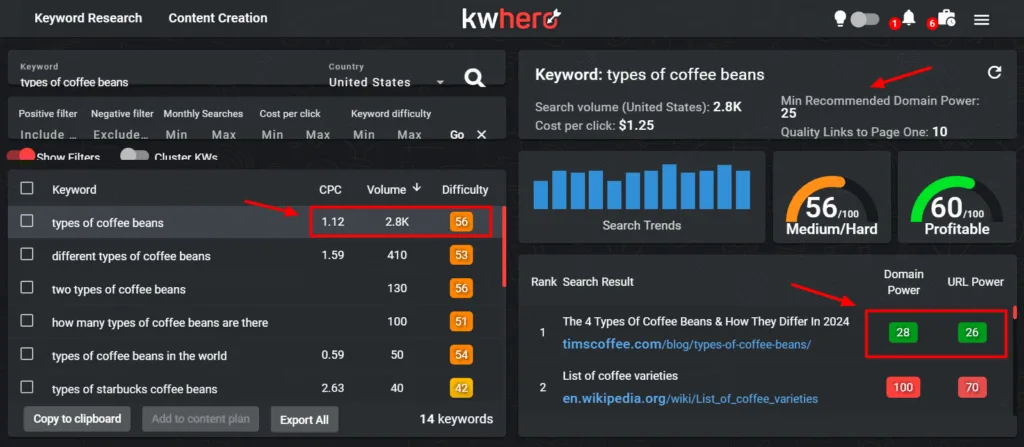Click the Cost per click Min field
Screen dimensions: 1024x447
point(272,135)
